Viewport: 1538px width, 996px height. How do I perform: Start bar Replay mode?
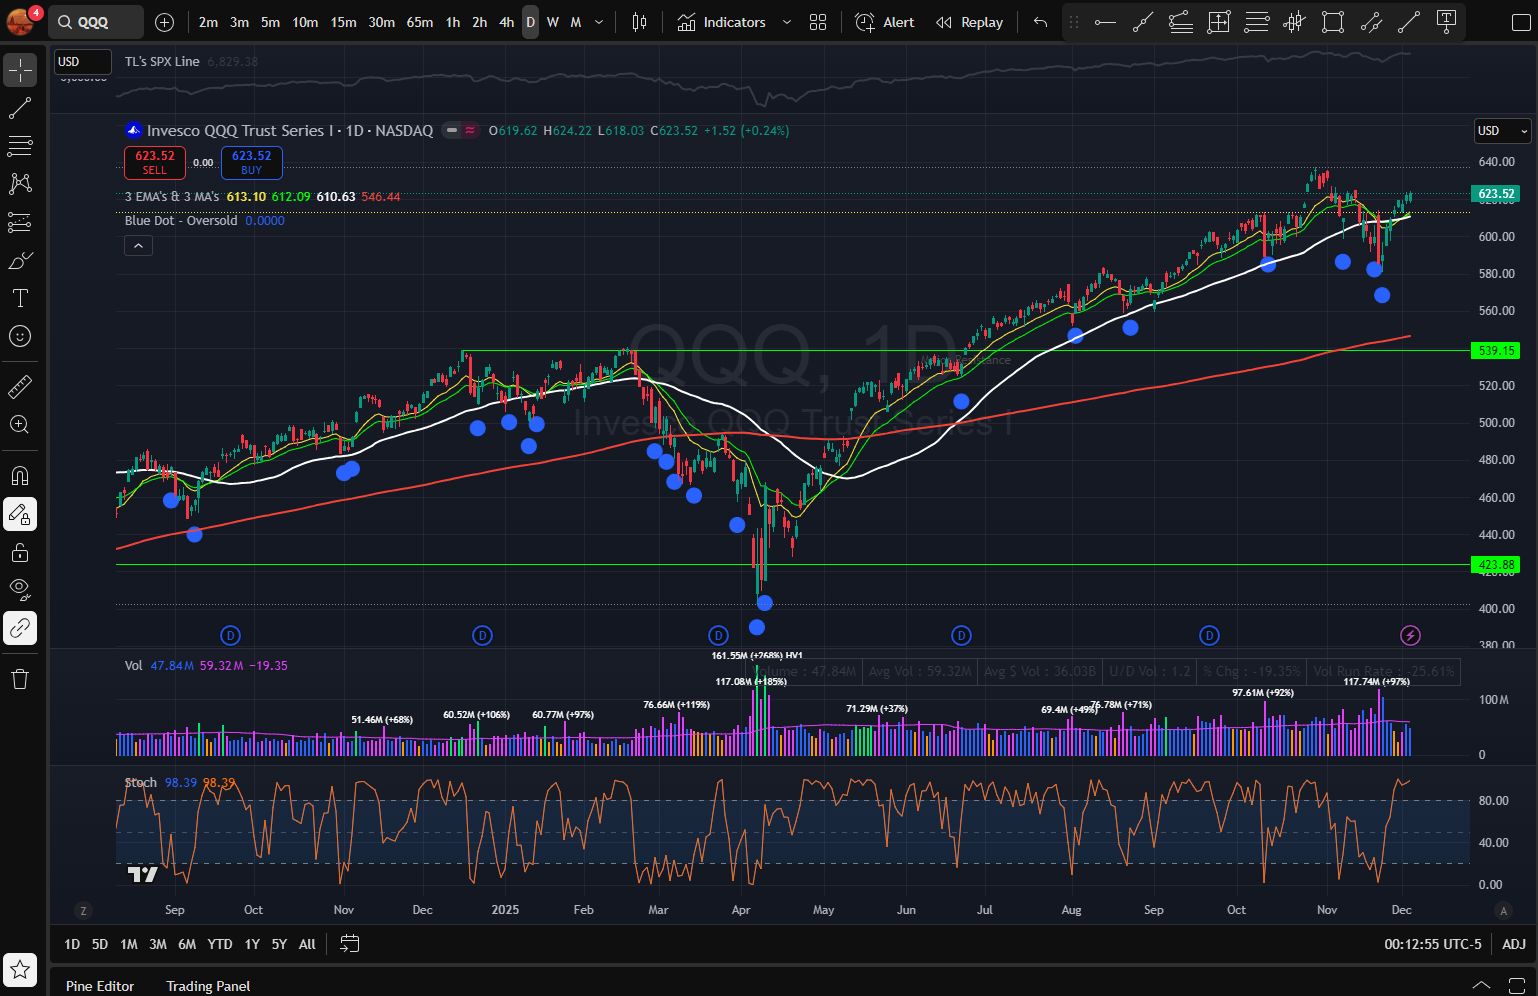click(969, 22)
